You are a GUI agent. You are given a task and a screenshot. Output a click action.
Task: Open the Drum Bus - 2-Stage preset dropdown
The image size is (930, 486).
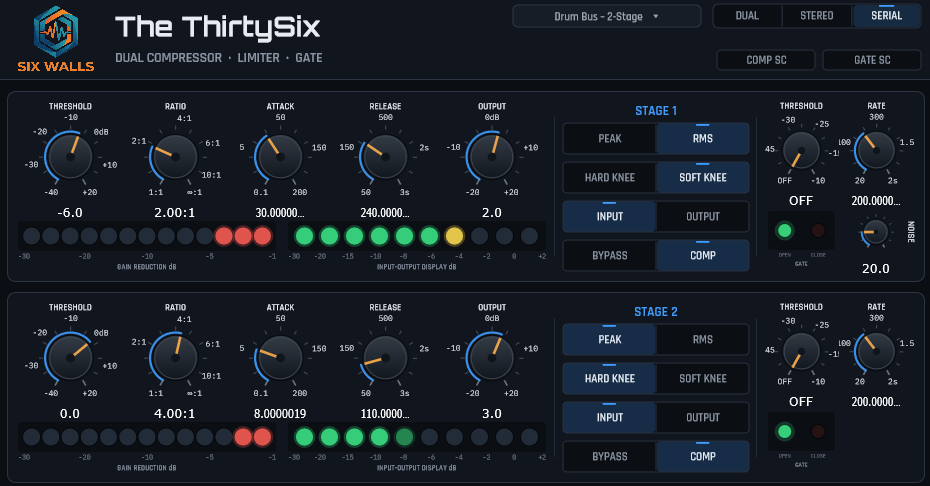(606, 17)
